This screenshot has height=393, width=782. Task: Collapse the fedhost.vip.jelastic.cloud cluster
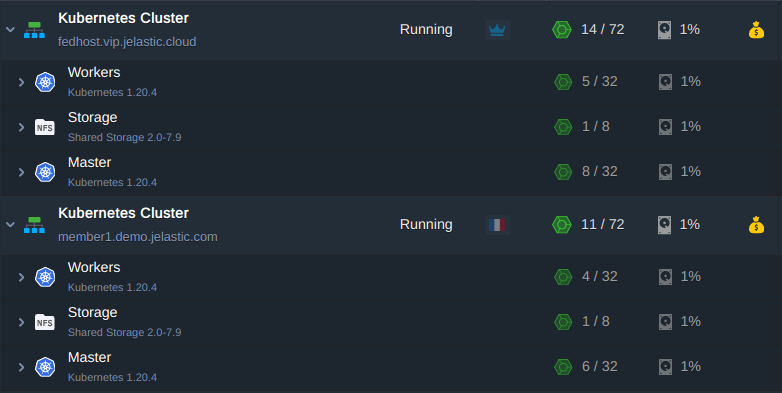click(10, 30)
